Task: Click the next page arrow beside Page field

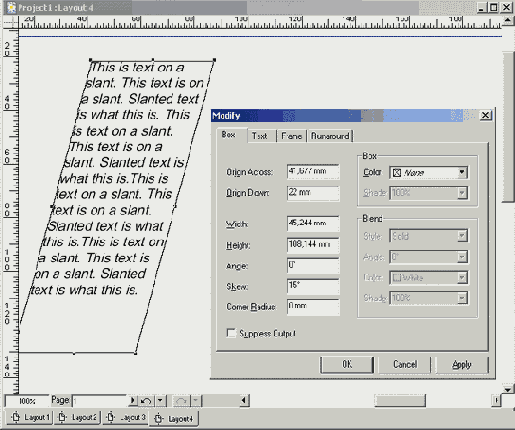Action: click(133, 400)
